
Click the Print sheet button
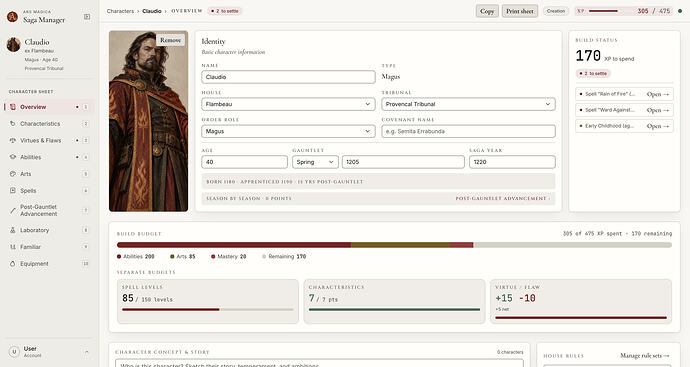click(x=520, y=11)
